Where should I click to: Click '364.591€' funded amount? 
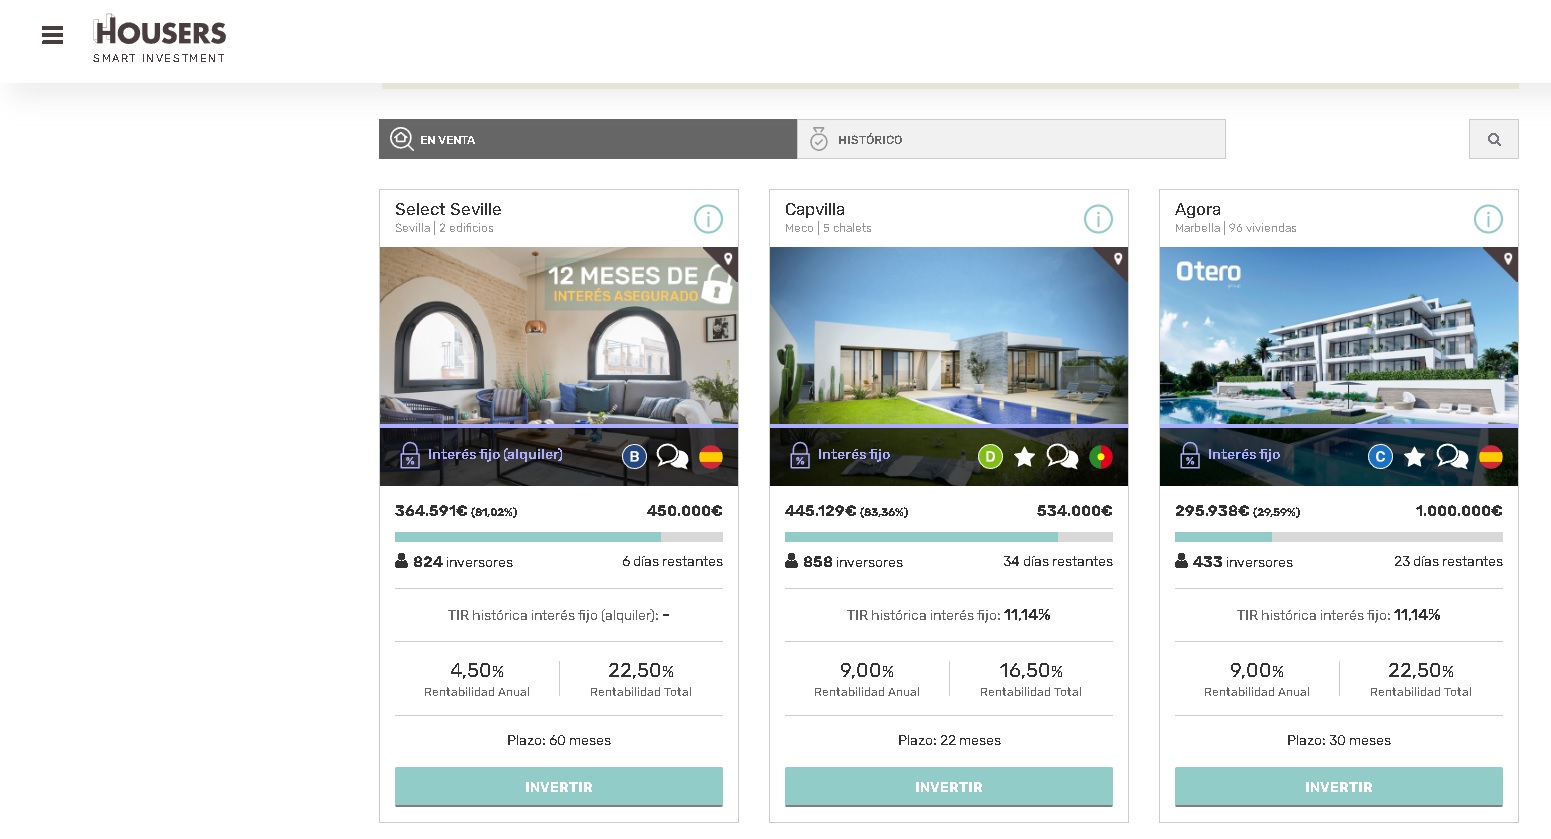click(431, 511)
